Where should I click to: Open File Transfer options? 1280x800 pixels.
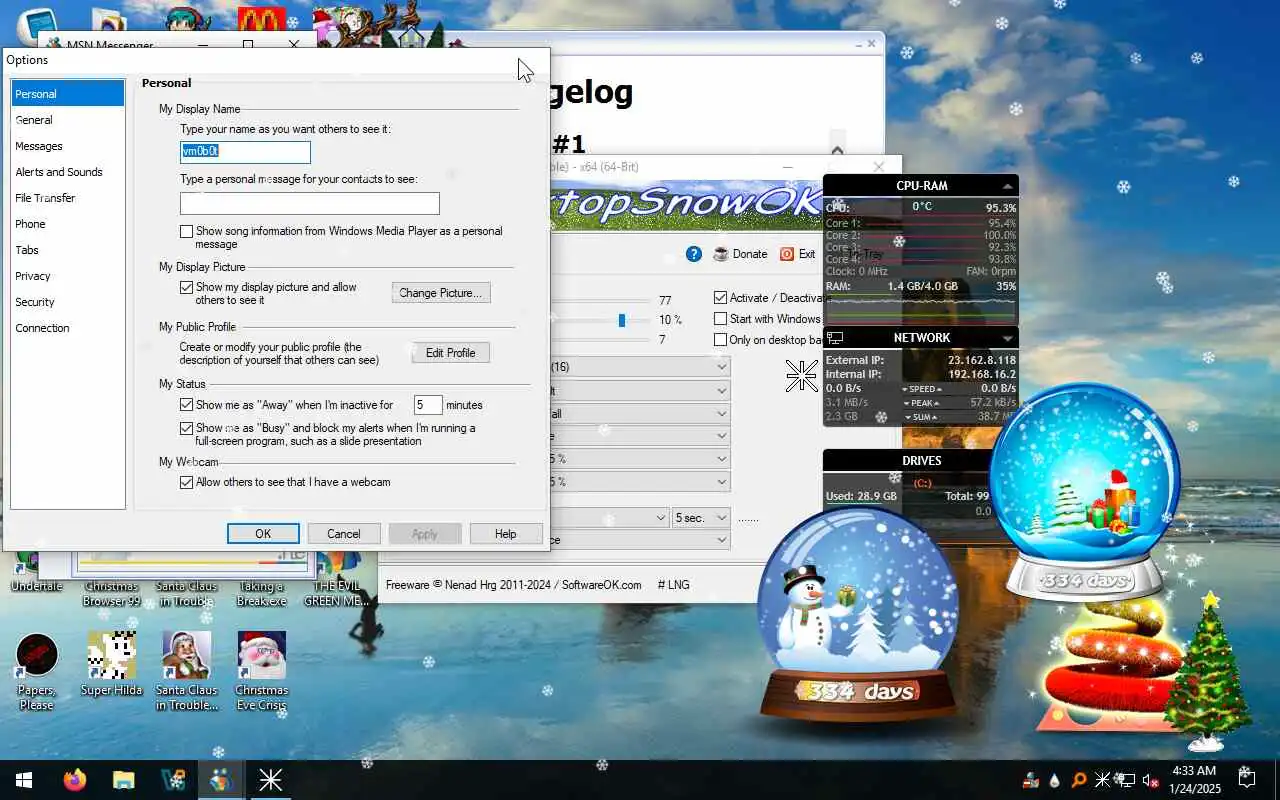(68, 198)
